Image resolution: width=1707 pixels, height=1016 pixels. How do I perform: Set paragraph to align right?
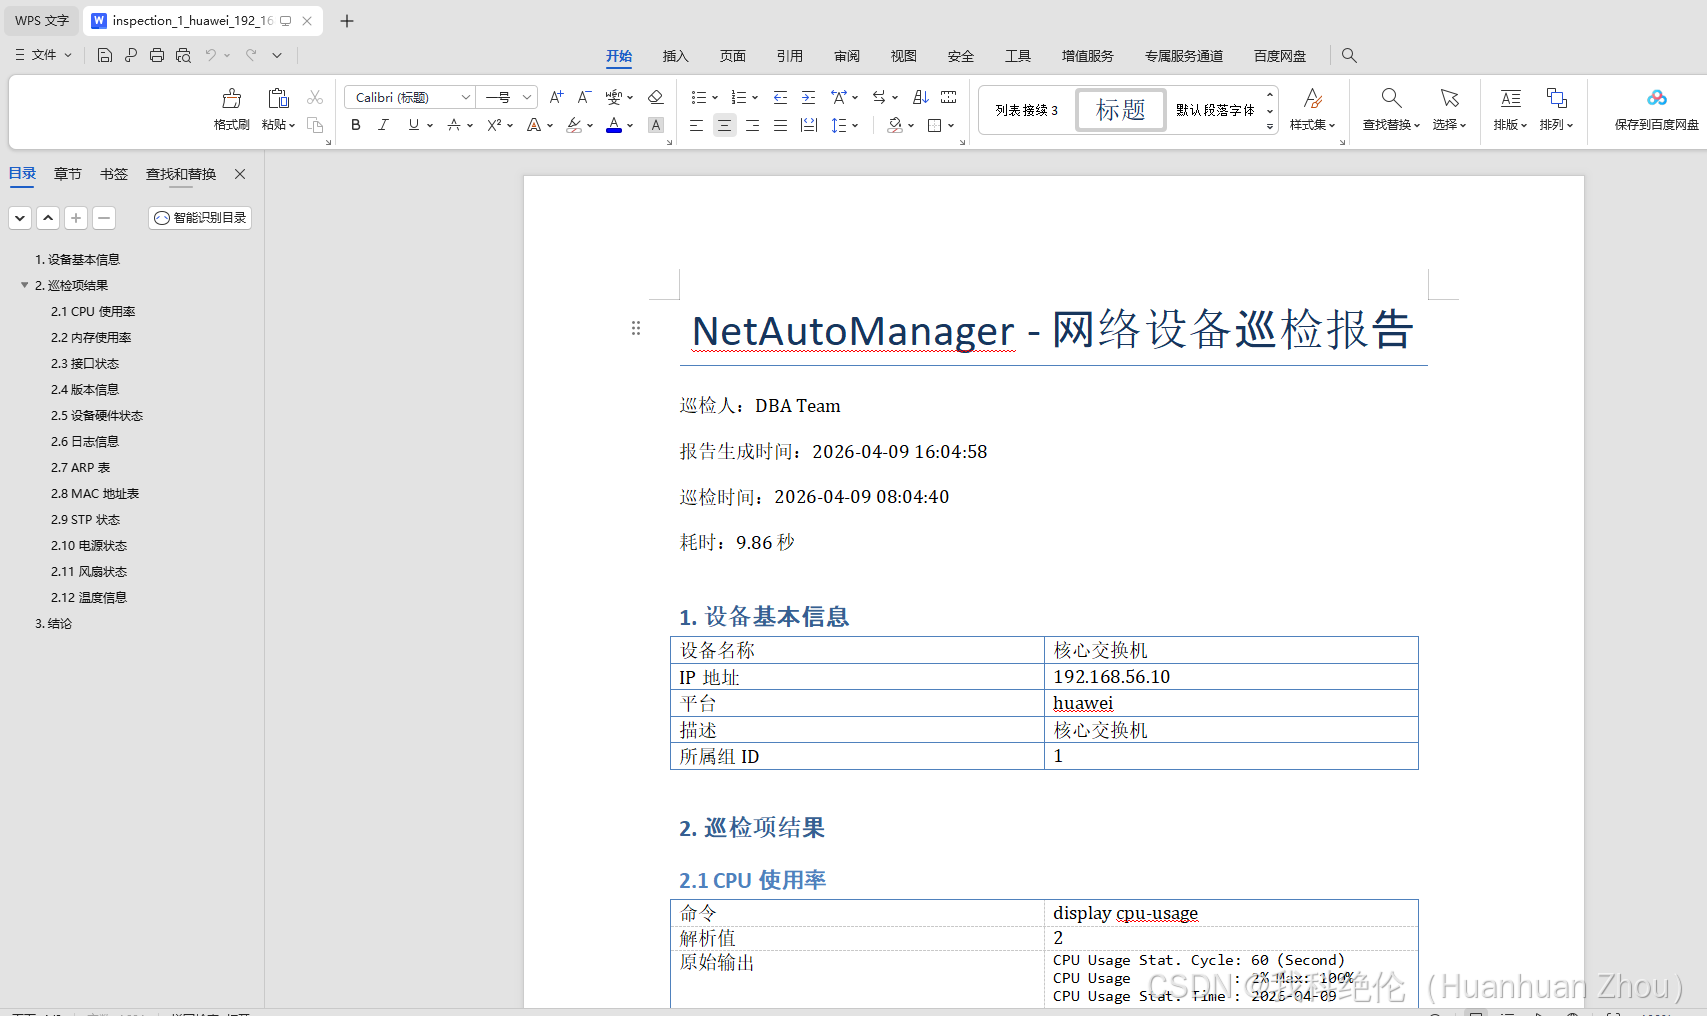pyautogui.click(x=753, y=125)
